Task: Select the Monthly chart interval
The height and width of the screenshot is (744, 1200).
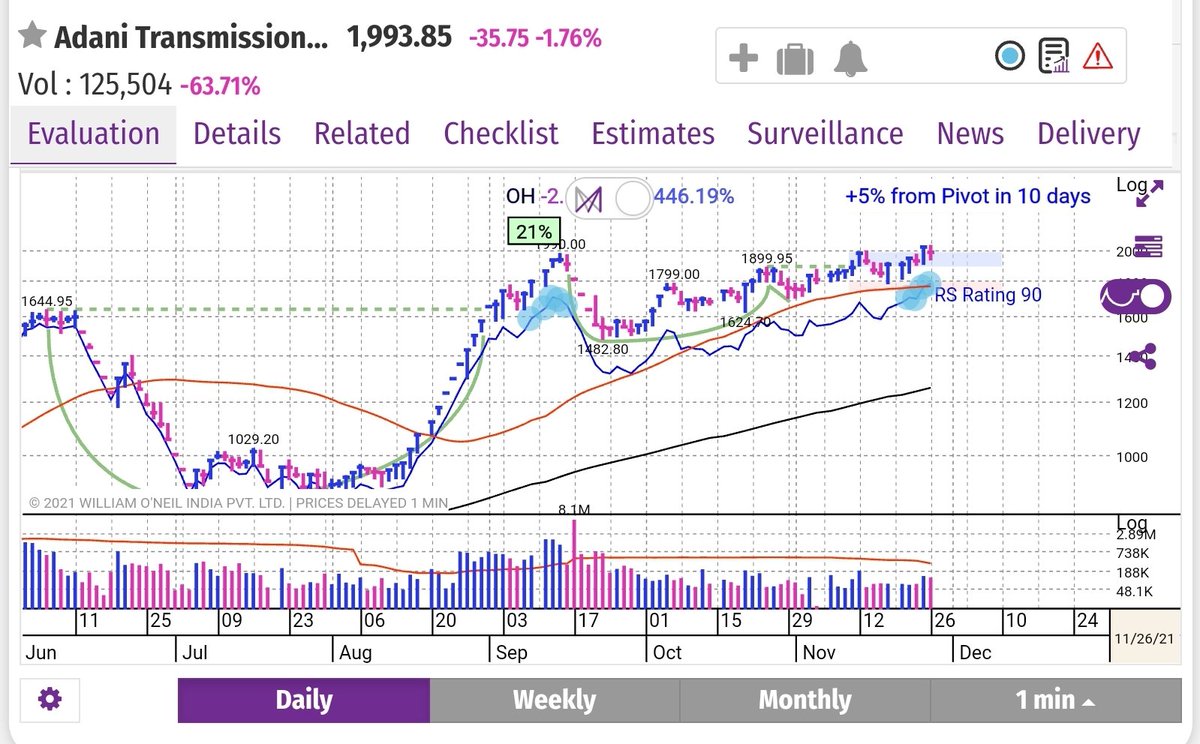Action: [805, 700]
